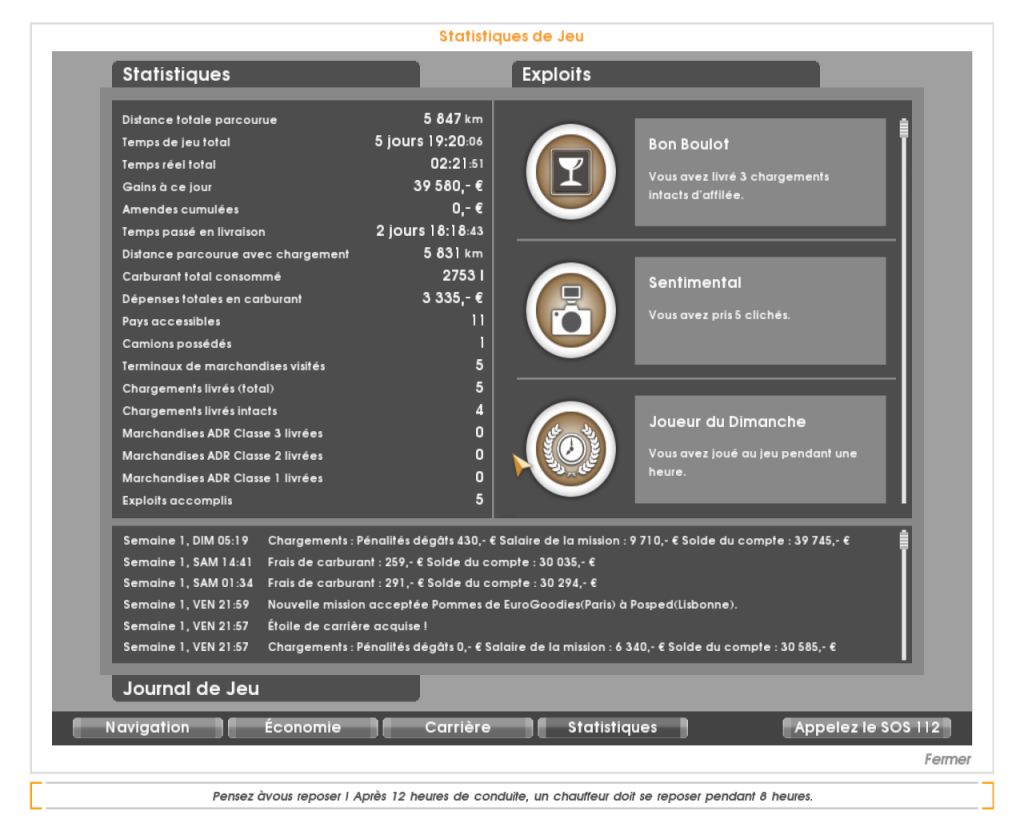Viewport: 1024px width, 819px height.
Task: Click the Joueur du Dimanche clock icon
Action: [x=571, y=449]
